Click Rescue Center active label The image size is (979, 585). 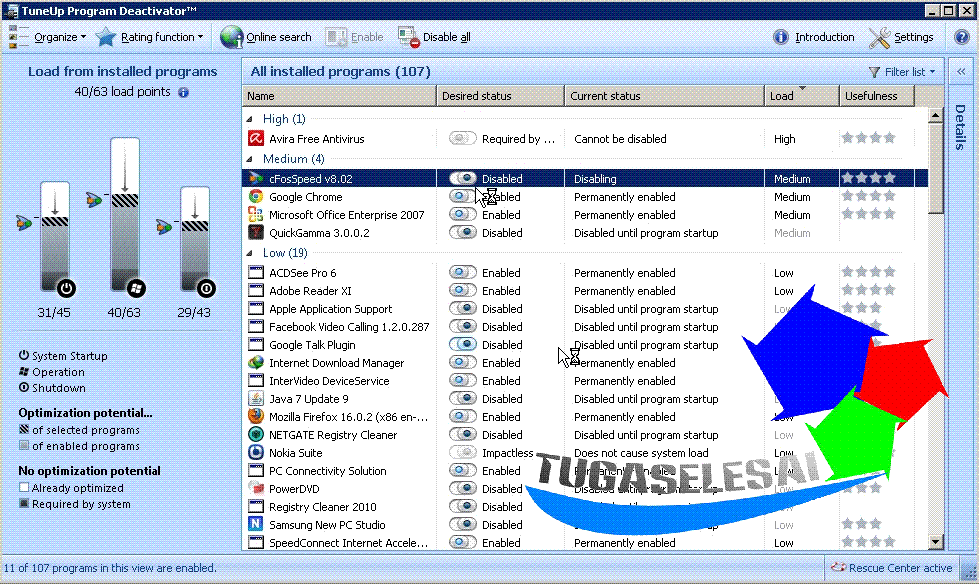pos(900,568)
